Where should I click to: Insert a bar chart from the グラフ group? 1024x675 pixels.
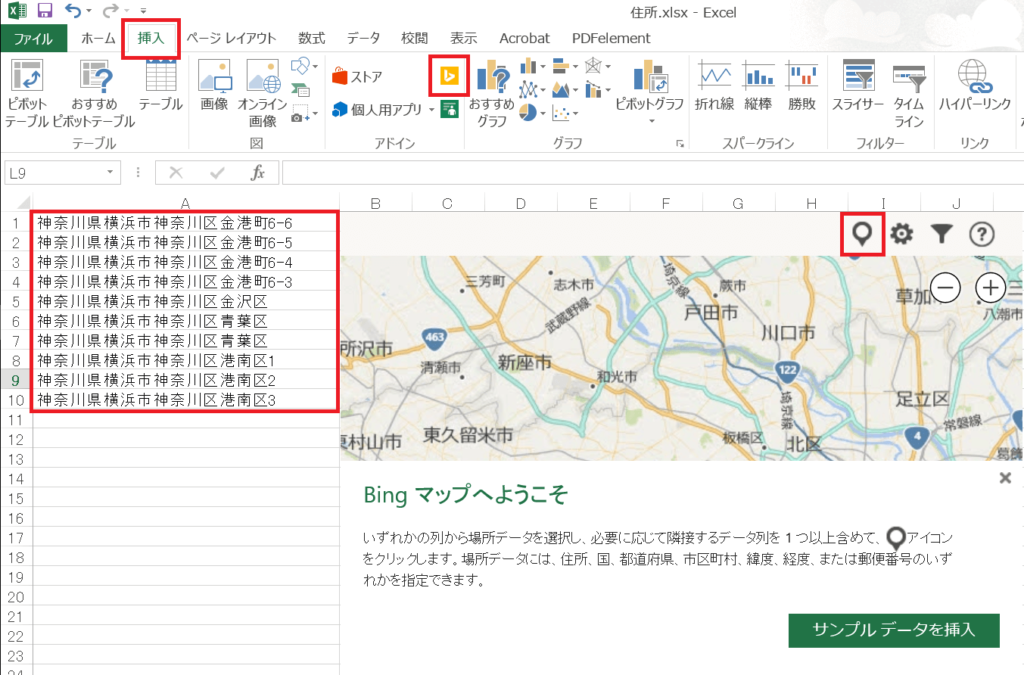point(560,66)
